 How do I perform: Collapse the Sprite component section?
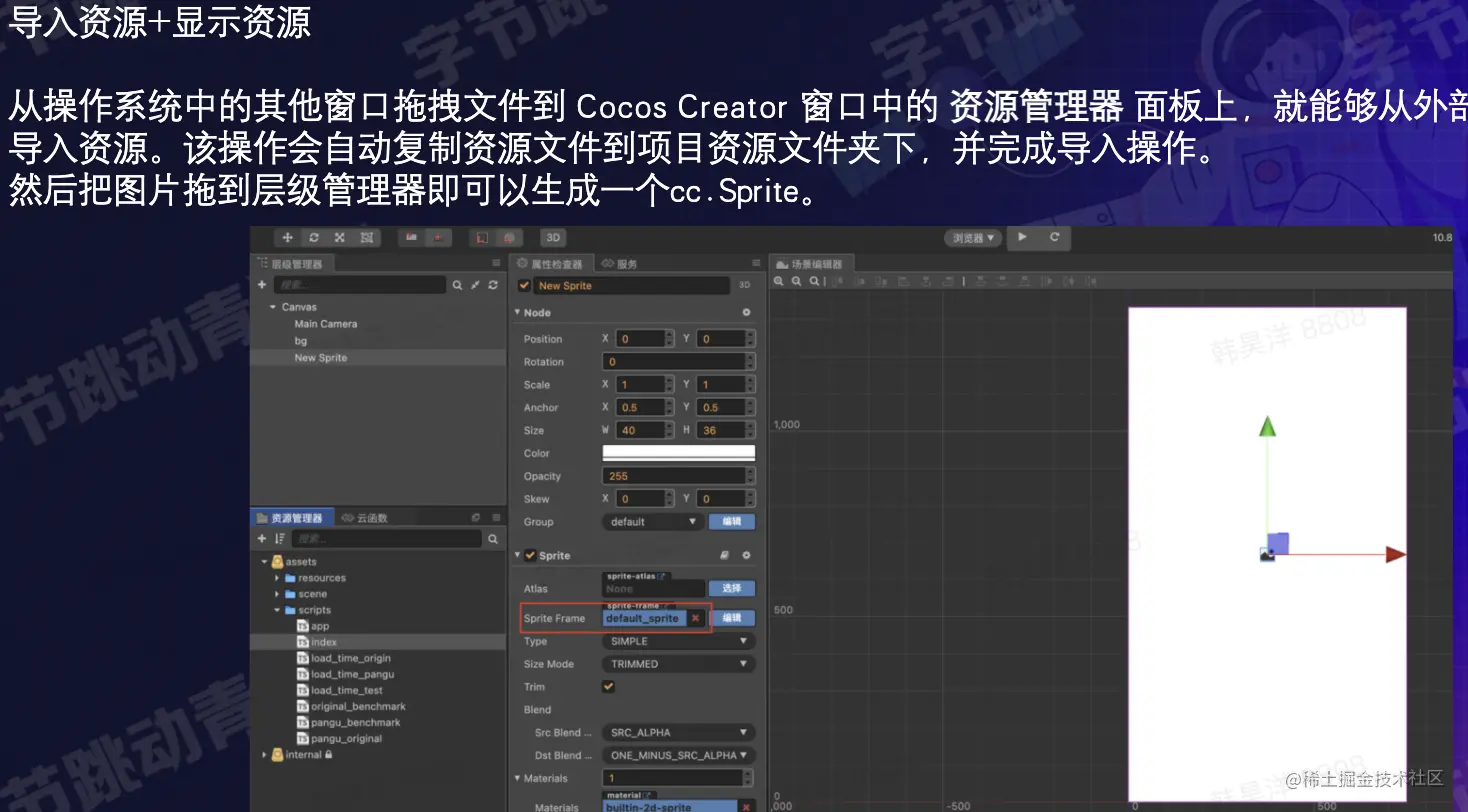click(x=517, y=556)
